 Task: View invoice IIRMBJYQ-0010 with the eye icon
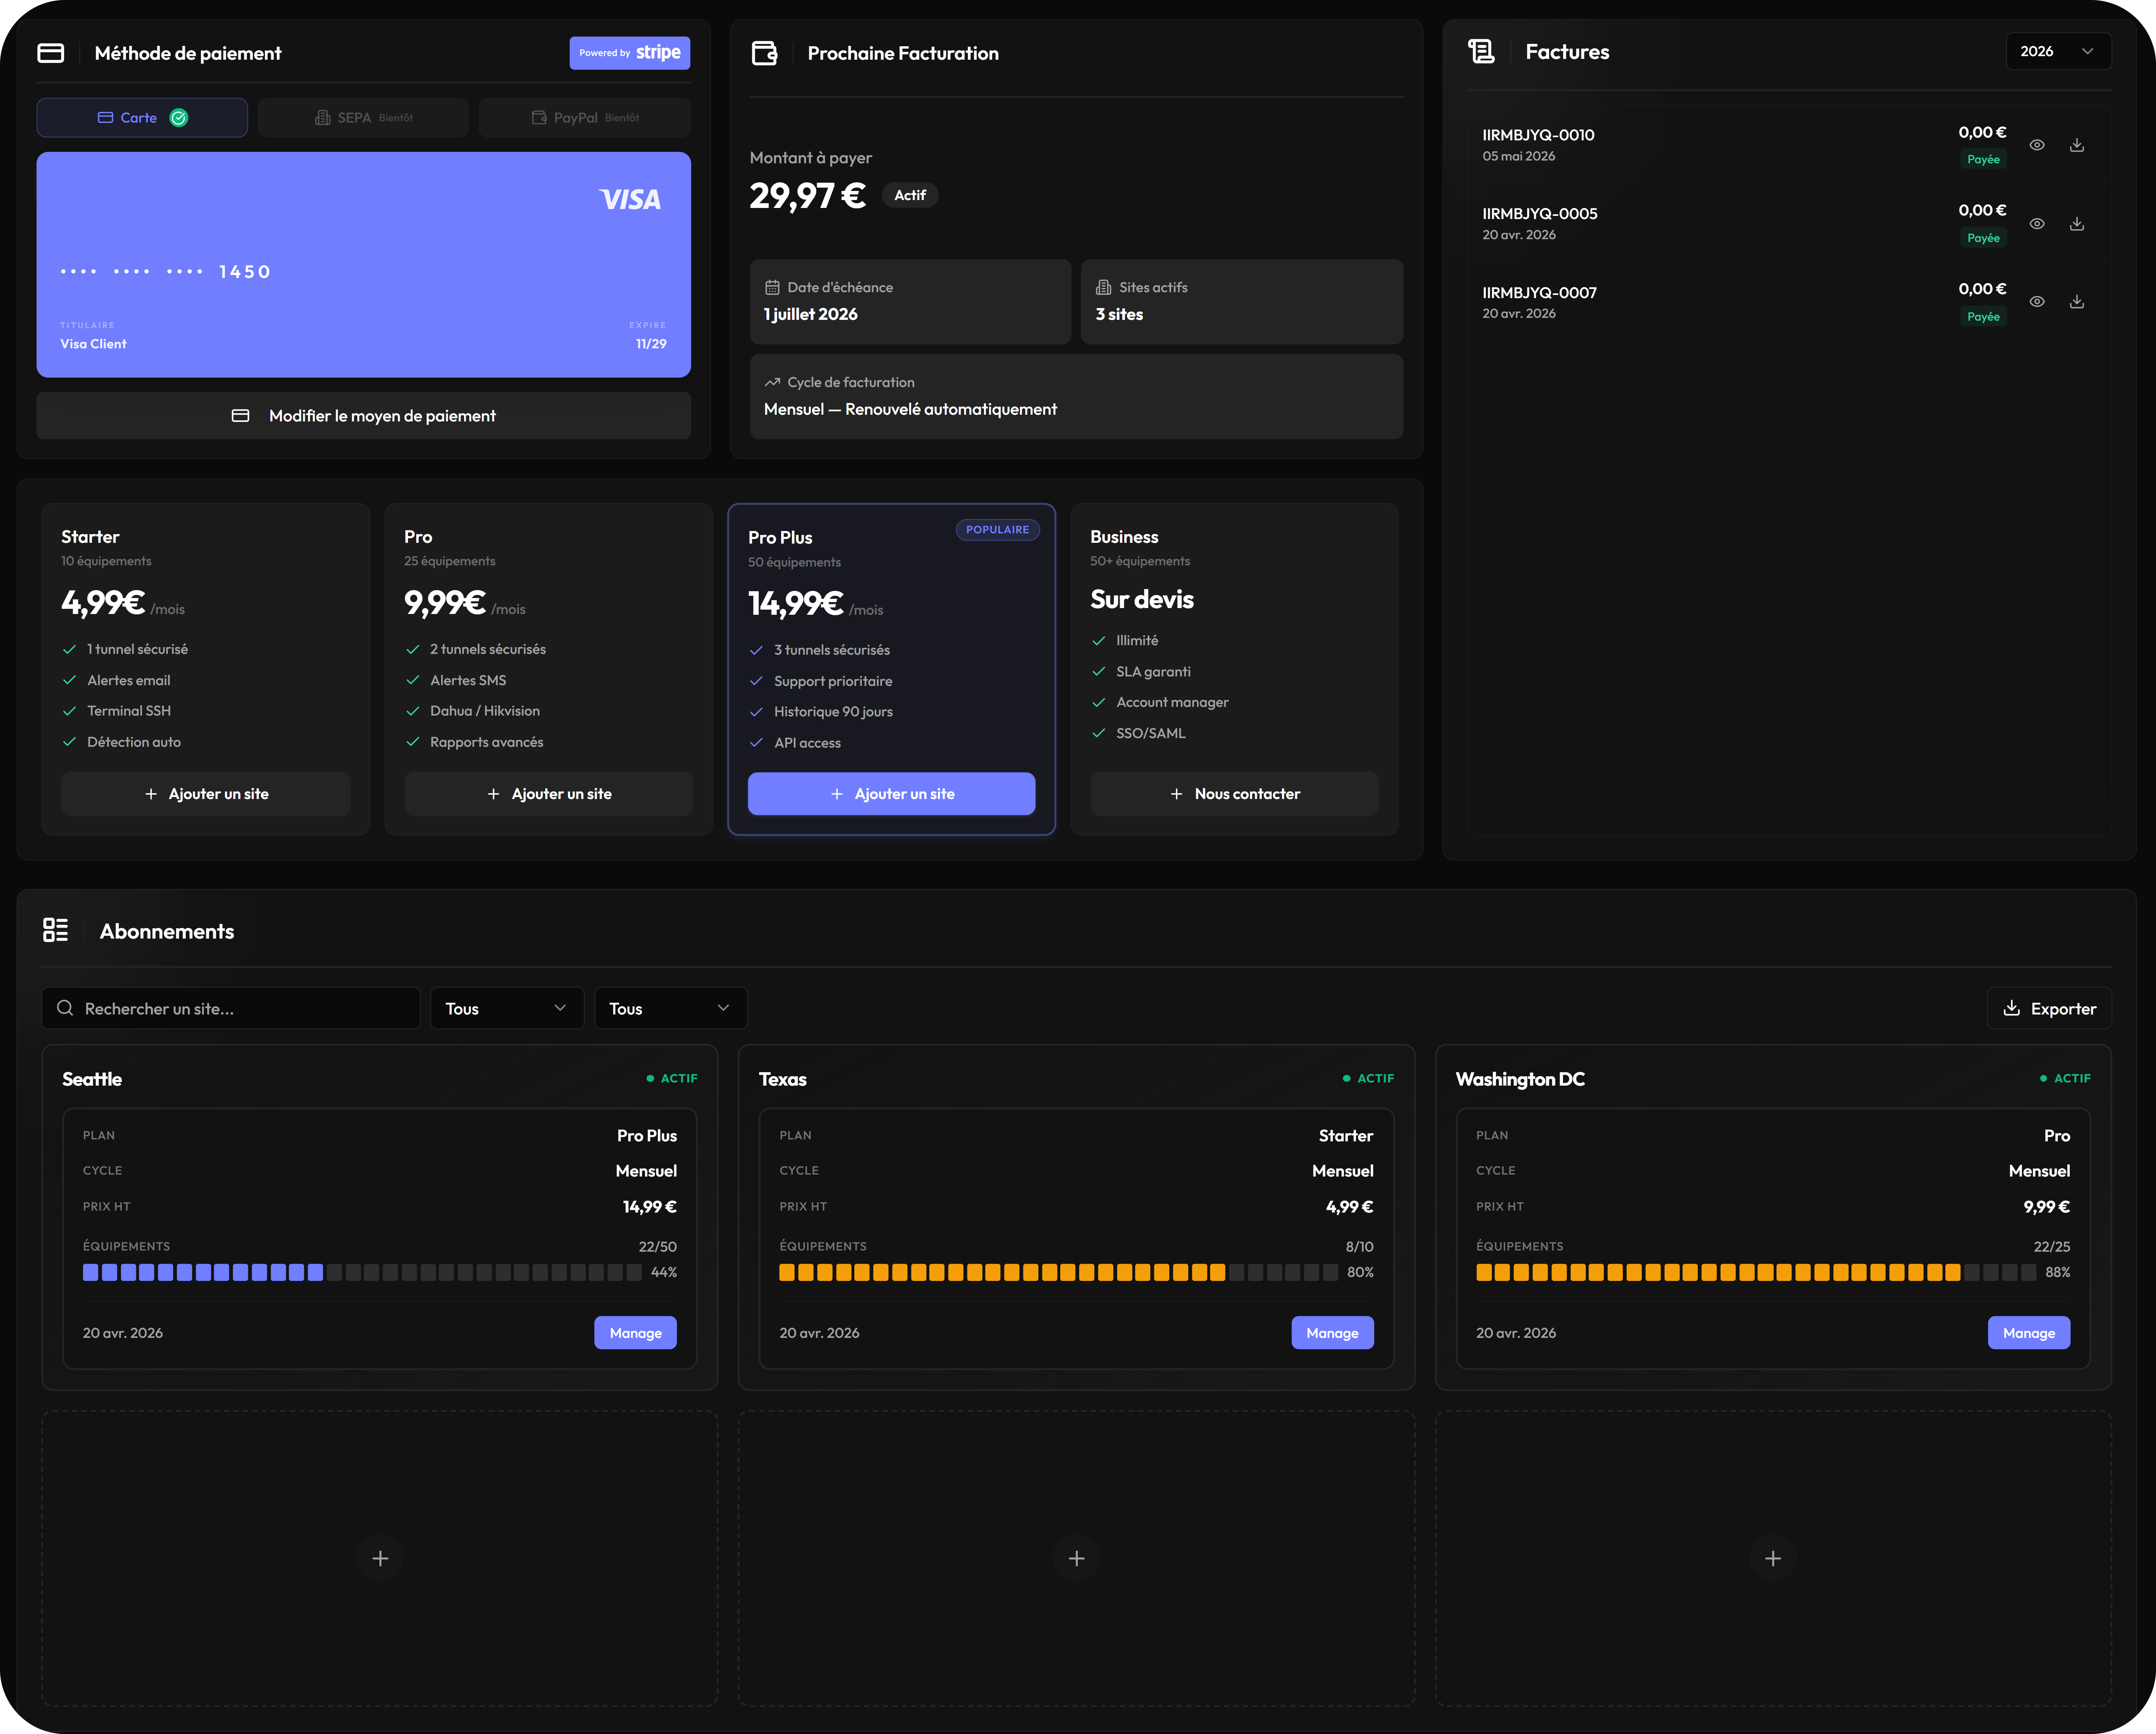[x=2037, y=145]
